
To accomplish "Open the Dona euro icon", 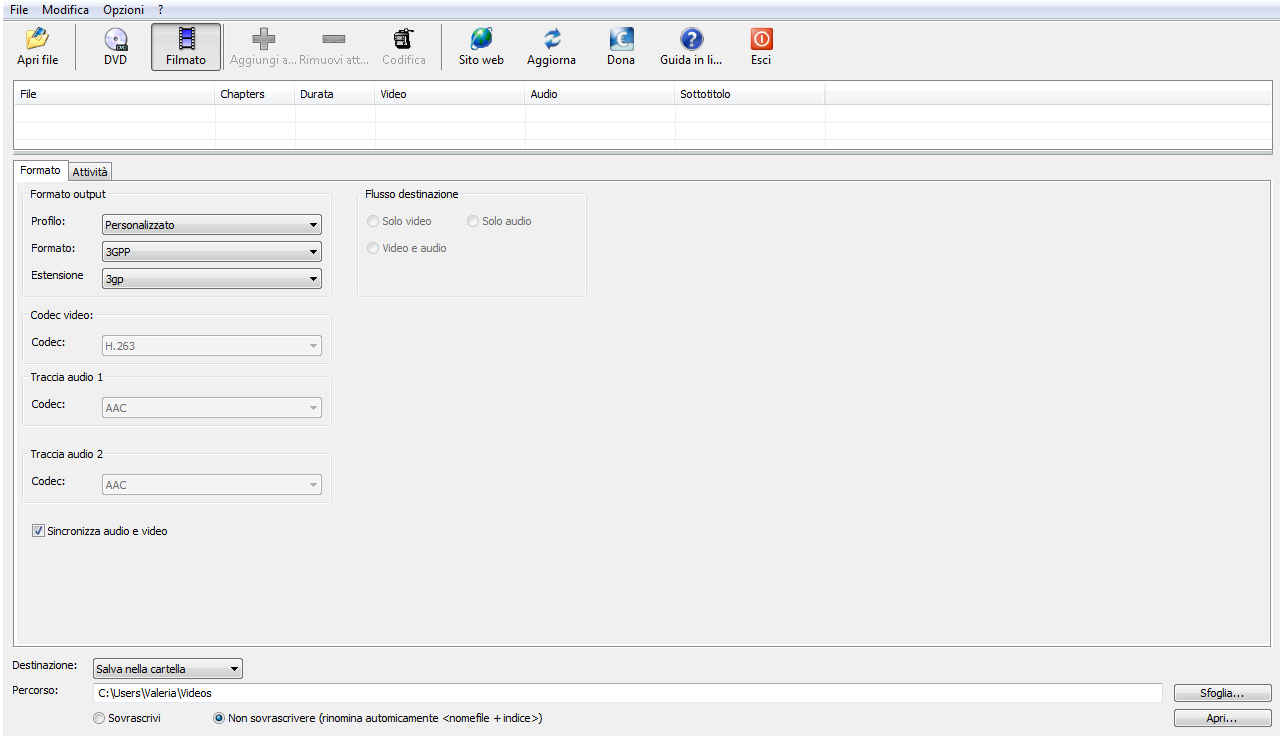I will coord(621,39).
